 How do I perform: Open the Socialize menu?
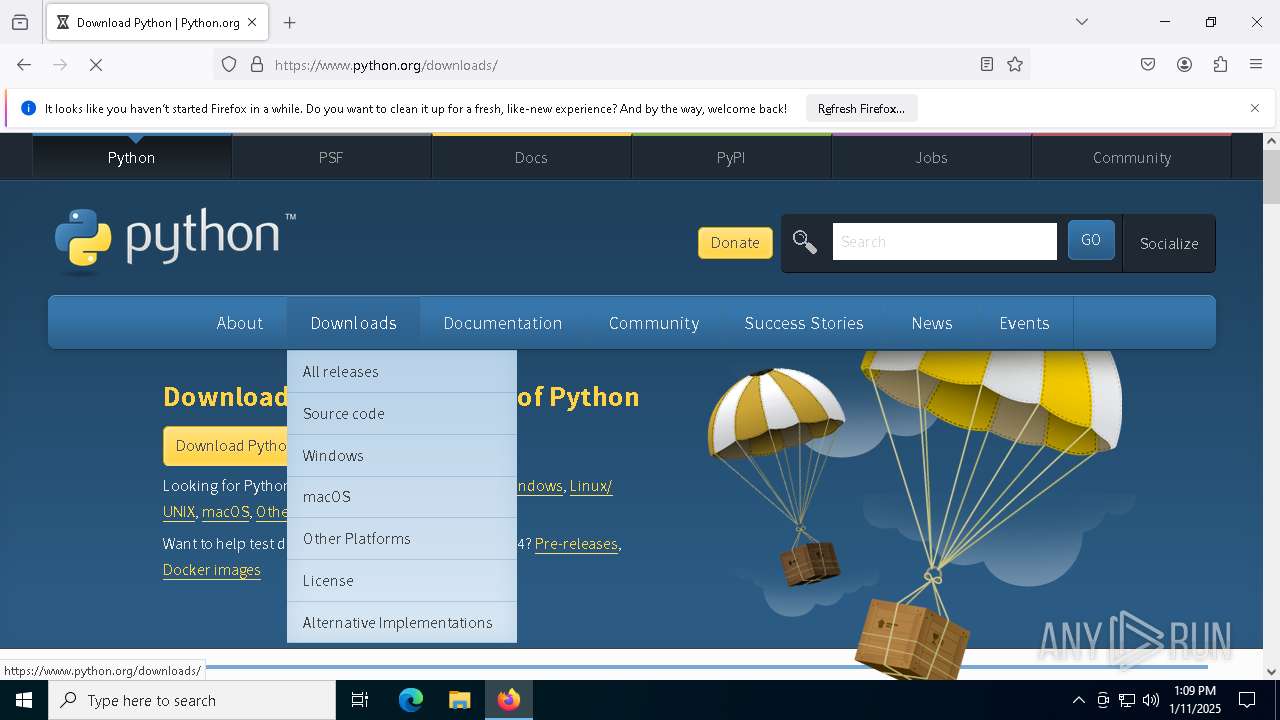(1169, 243)
